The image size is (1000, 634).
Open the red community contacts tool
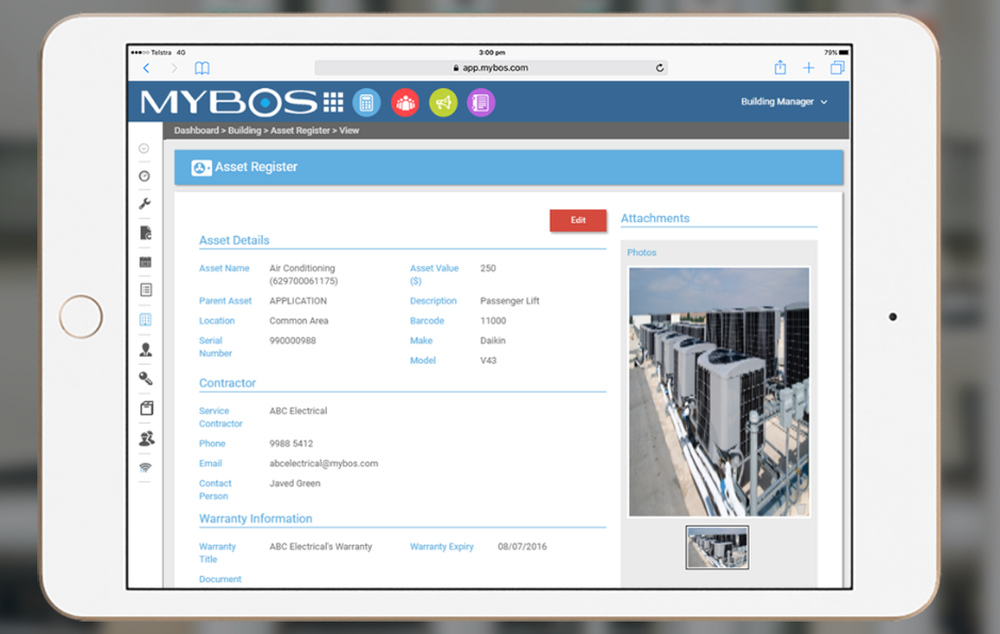point(405,102)
